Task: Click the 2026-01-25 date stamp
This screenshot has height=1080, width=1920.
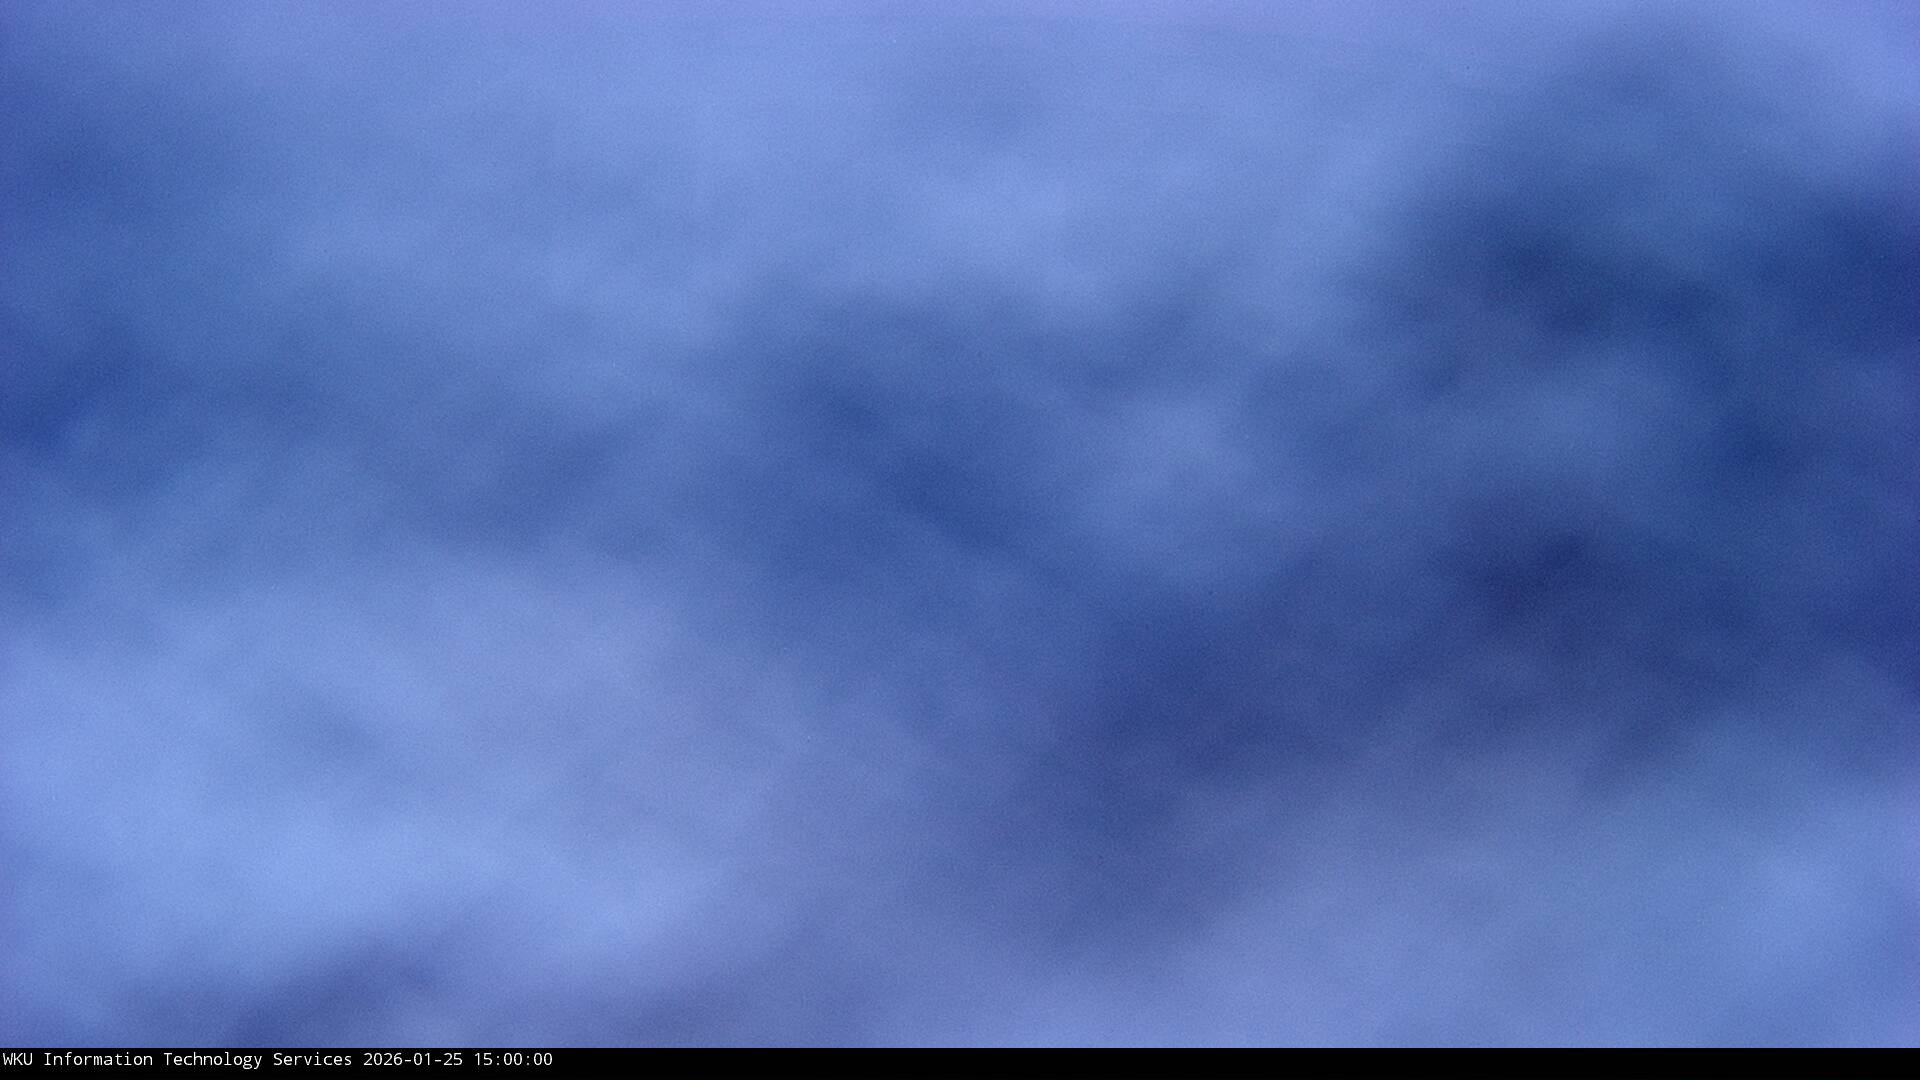Action: pos(412,1059)
